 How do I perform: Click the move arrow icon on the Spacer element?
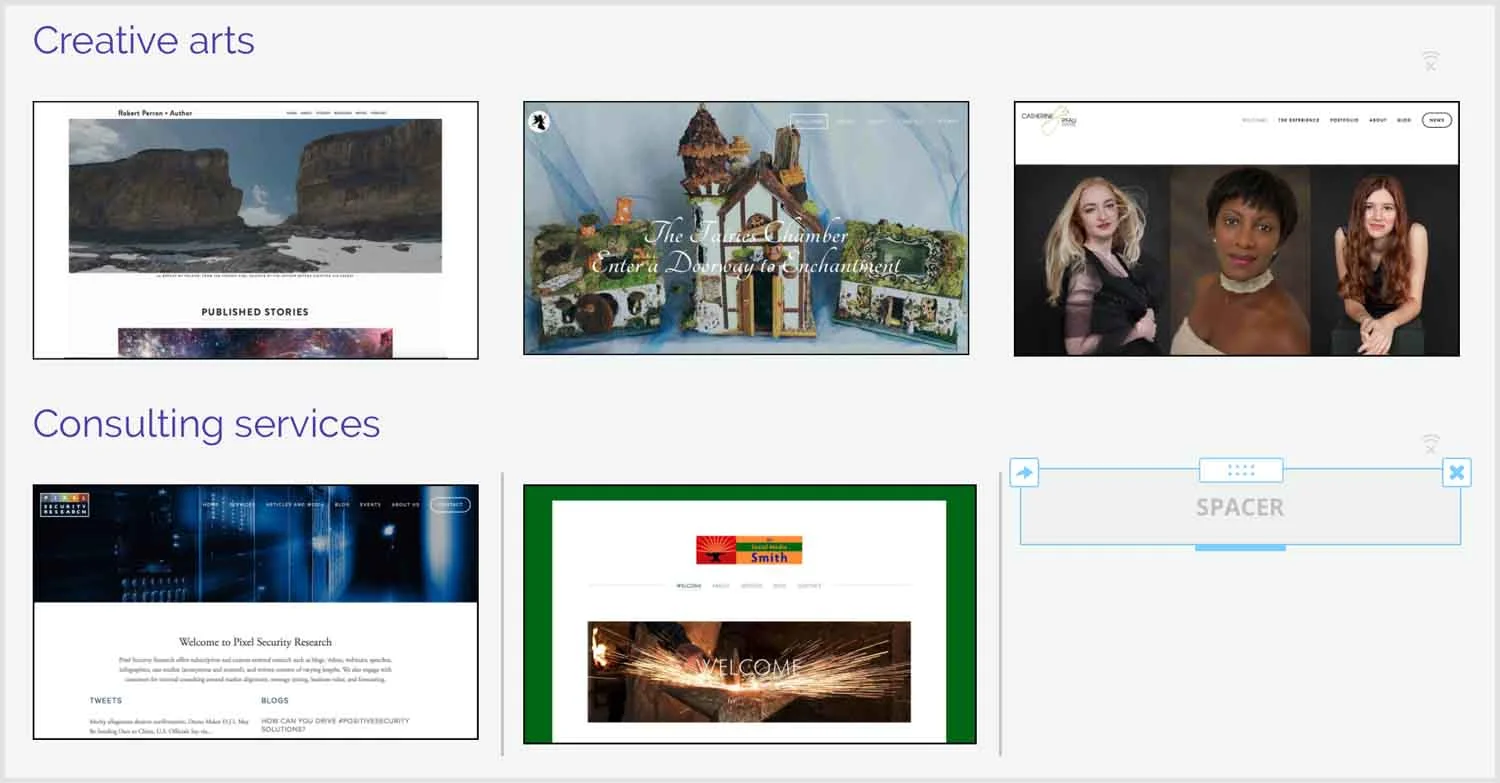click(x=1024, y=473)
